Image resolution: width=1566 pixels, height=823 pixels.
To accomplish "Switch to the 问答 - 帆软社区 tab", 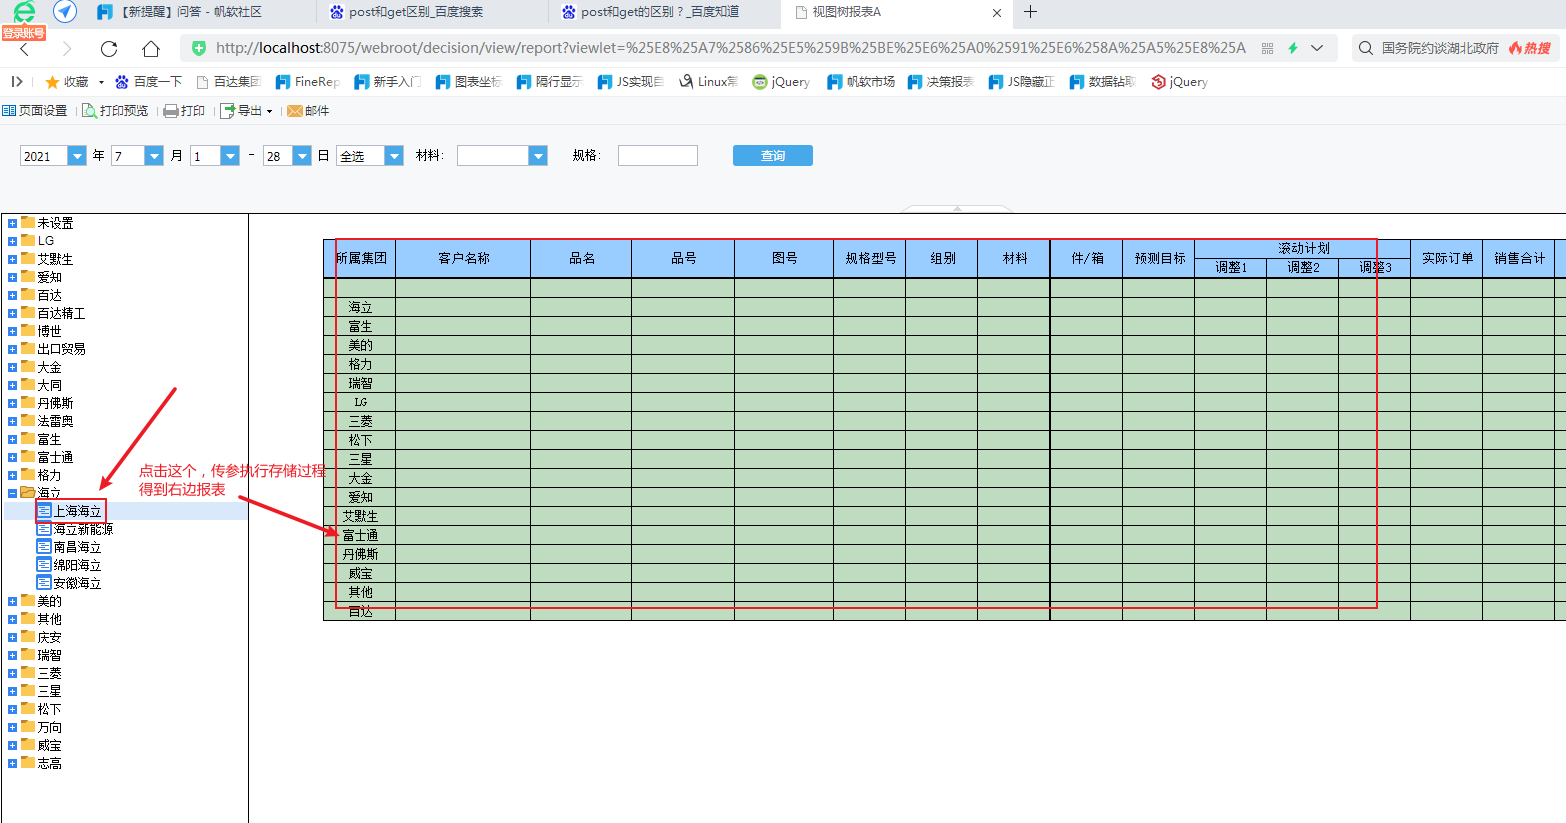I will tap(190, 12).
